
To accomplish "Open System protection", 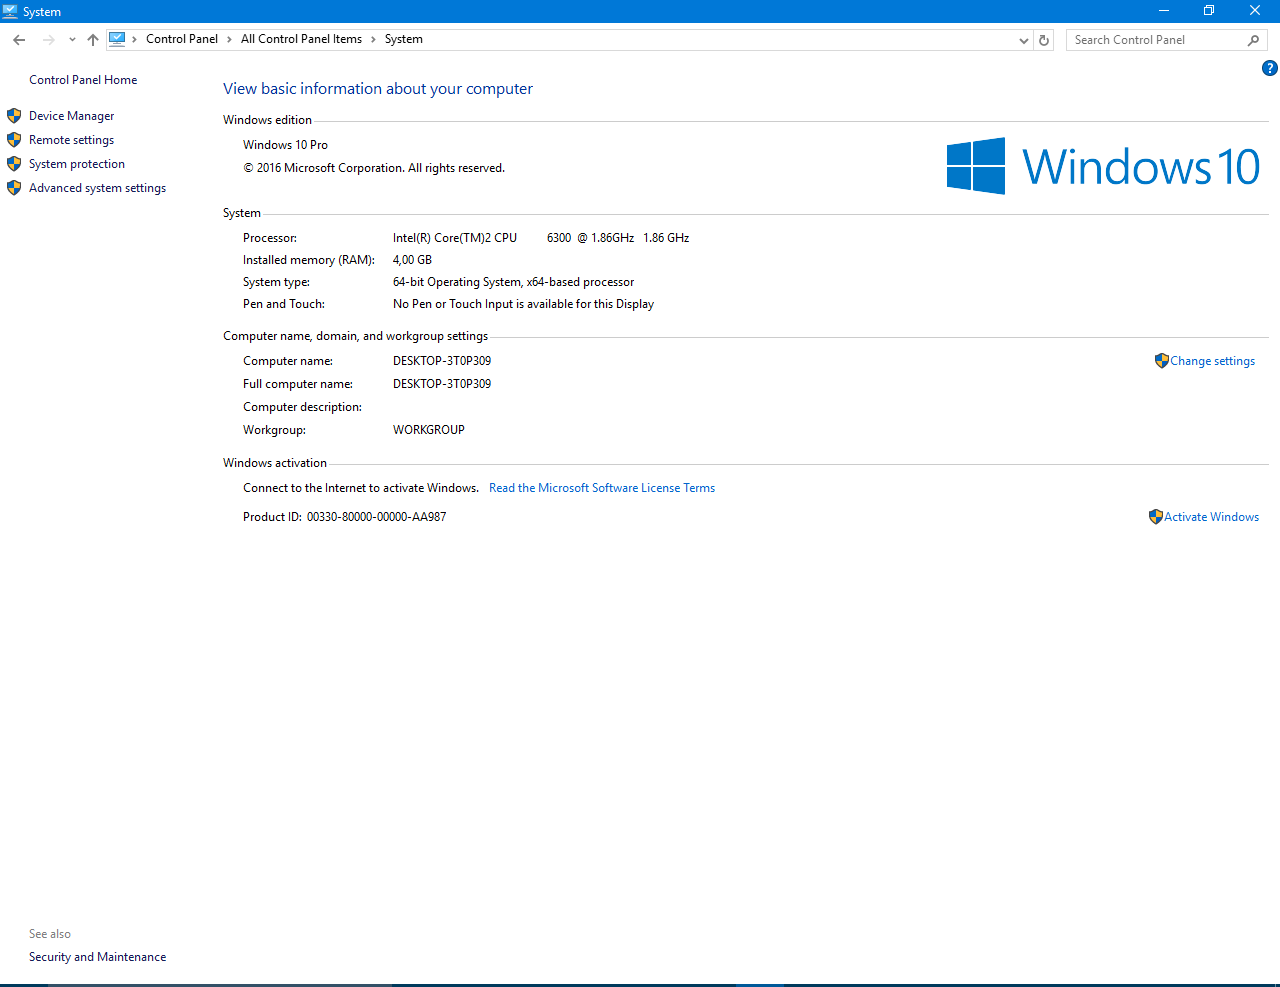I will [x=77, y=164].
